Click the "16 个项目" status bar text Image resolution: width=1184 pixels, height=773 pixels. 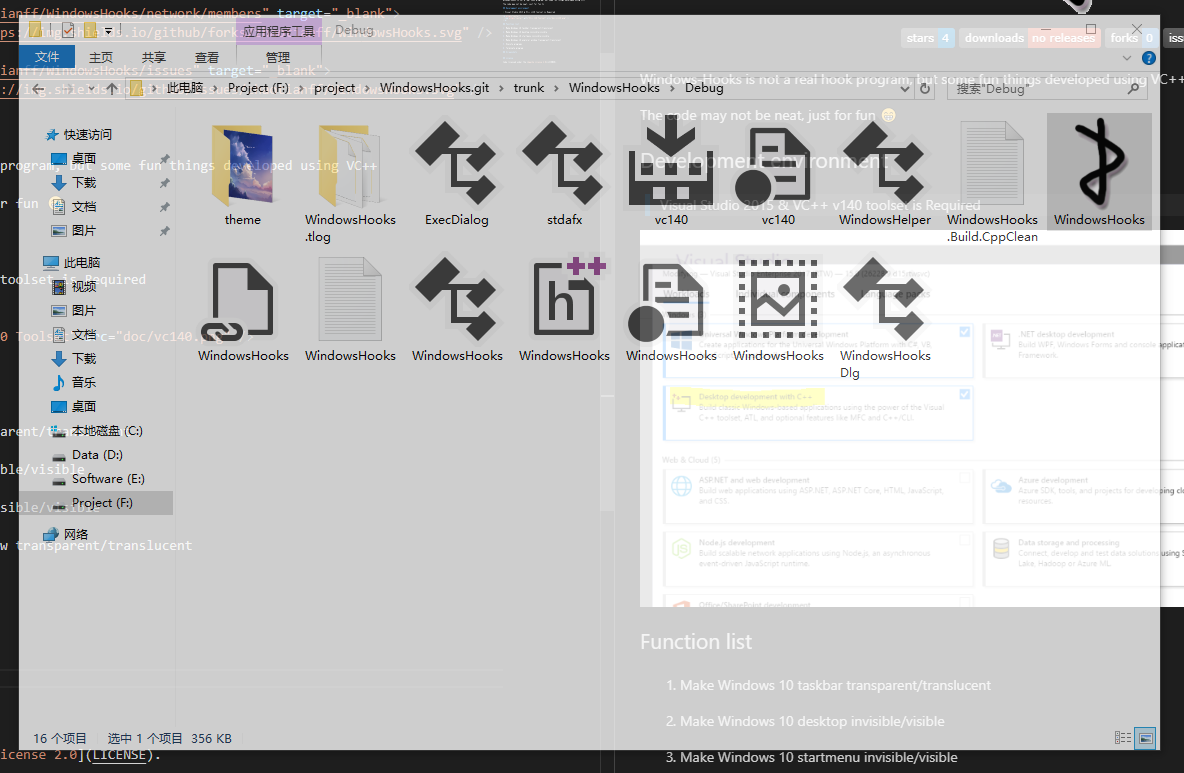point(60,738)
